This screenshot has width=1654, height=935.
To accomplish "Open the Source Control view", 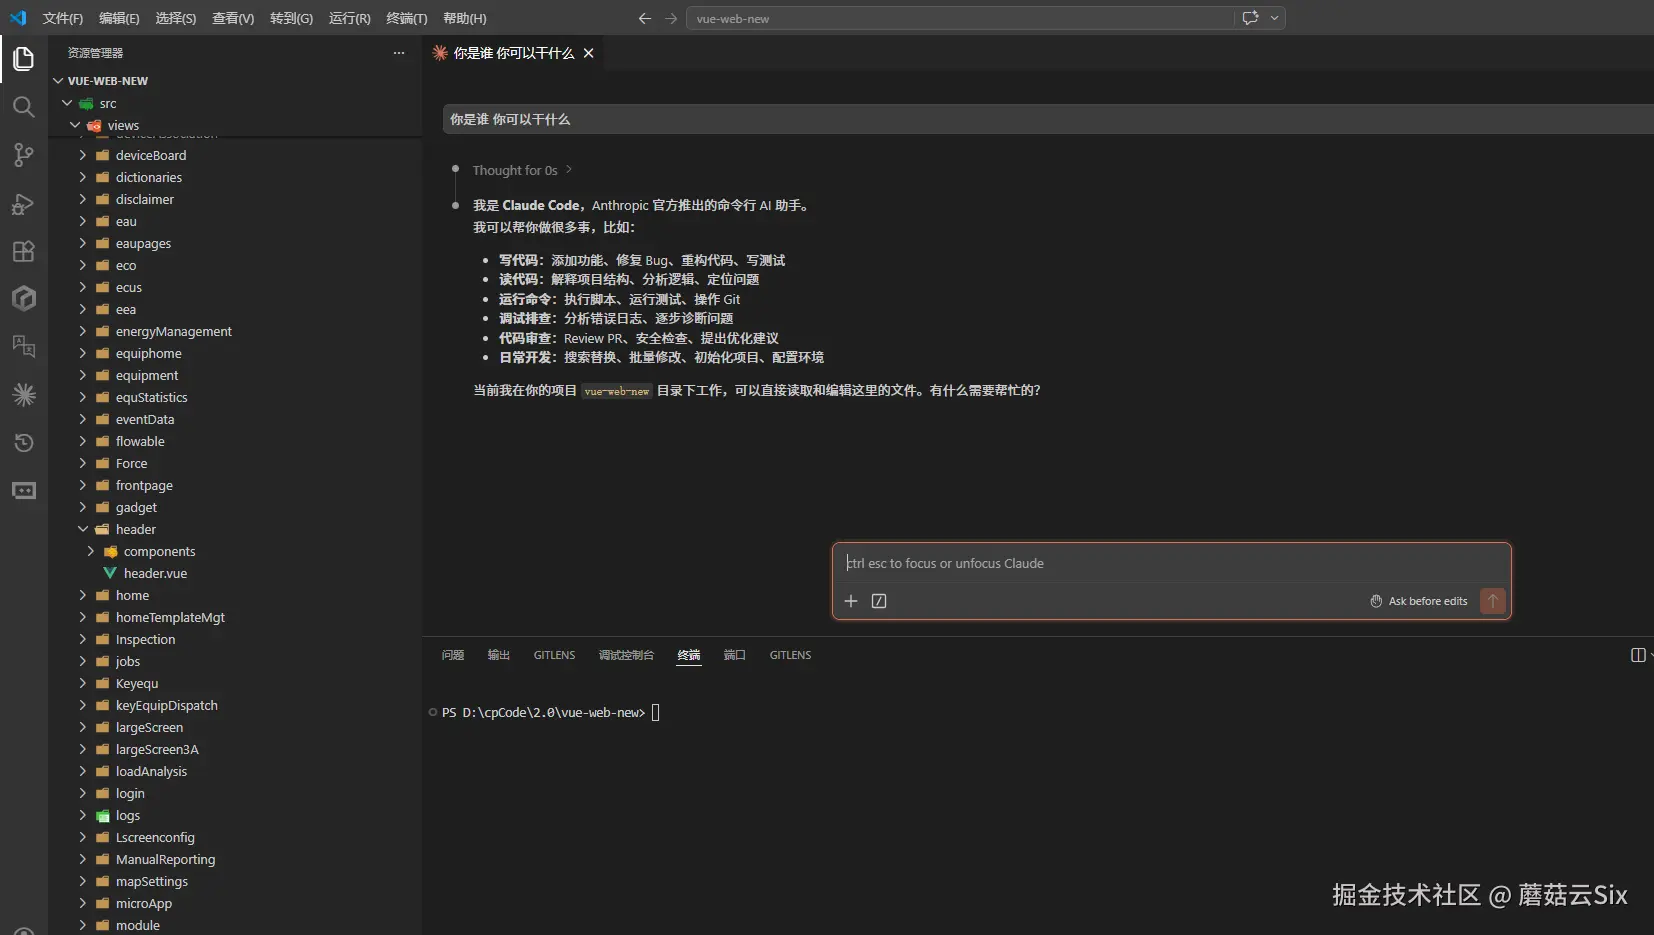I will pyautogui.click(x=24, y=155).
